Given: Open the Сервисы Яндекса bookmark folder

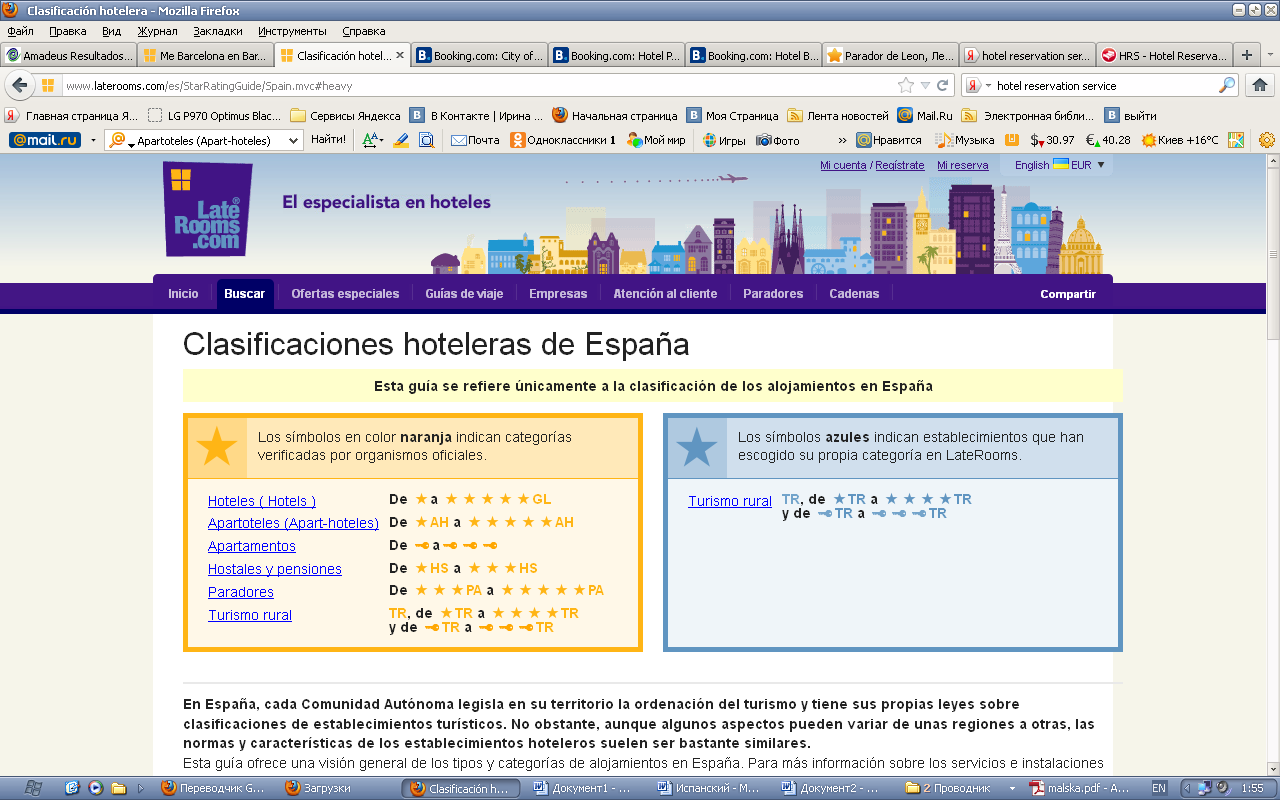Looking at the screenshot, I should (345, 115).
